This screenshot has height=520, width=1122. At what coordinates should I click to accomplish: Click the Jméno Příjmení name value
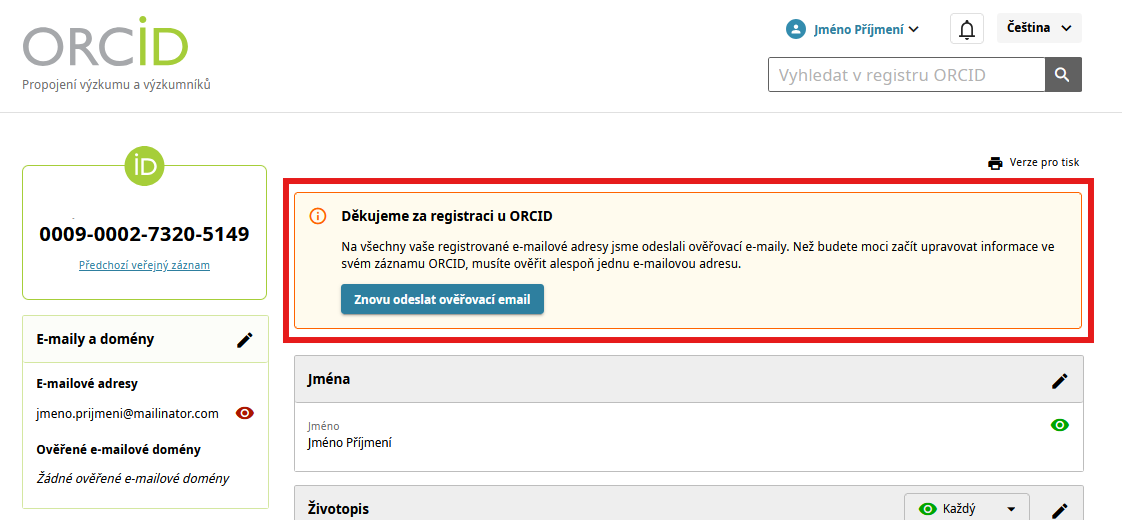point(349,443)
